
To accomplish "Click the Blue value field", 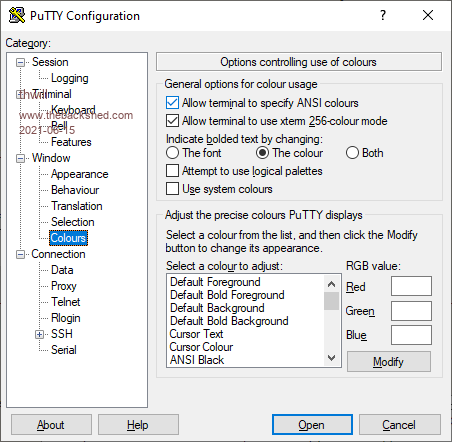I will point(411,335).
